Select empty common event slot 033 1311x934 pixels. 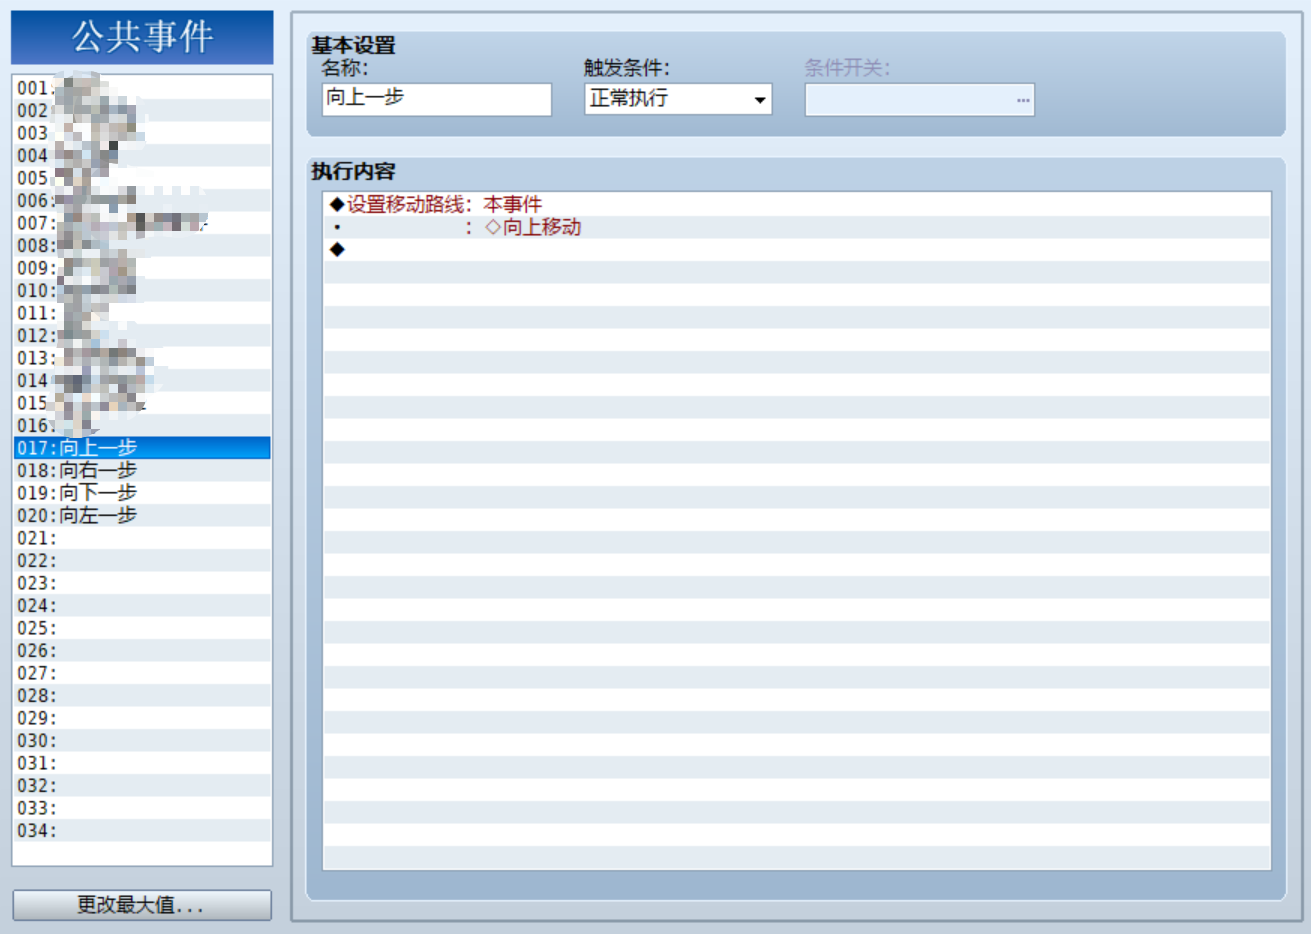pyautogui.click(x=142, y=808)
